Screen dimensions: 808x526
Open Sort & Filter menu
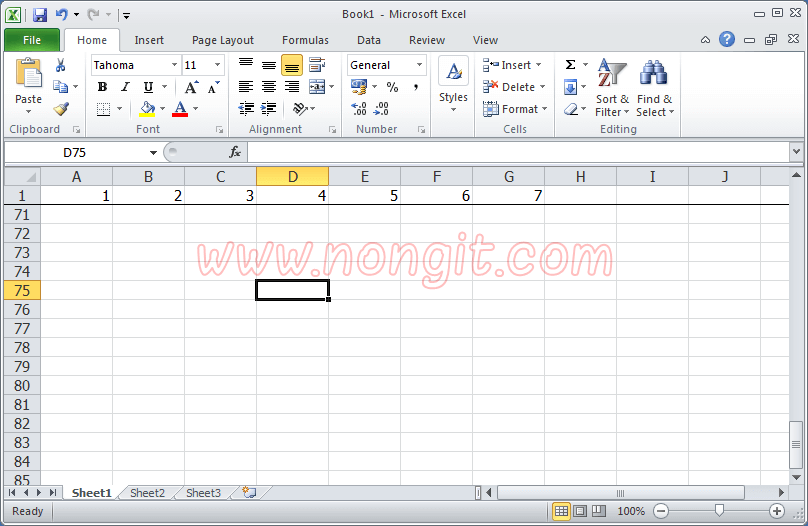(612, 88)
